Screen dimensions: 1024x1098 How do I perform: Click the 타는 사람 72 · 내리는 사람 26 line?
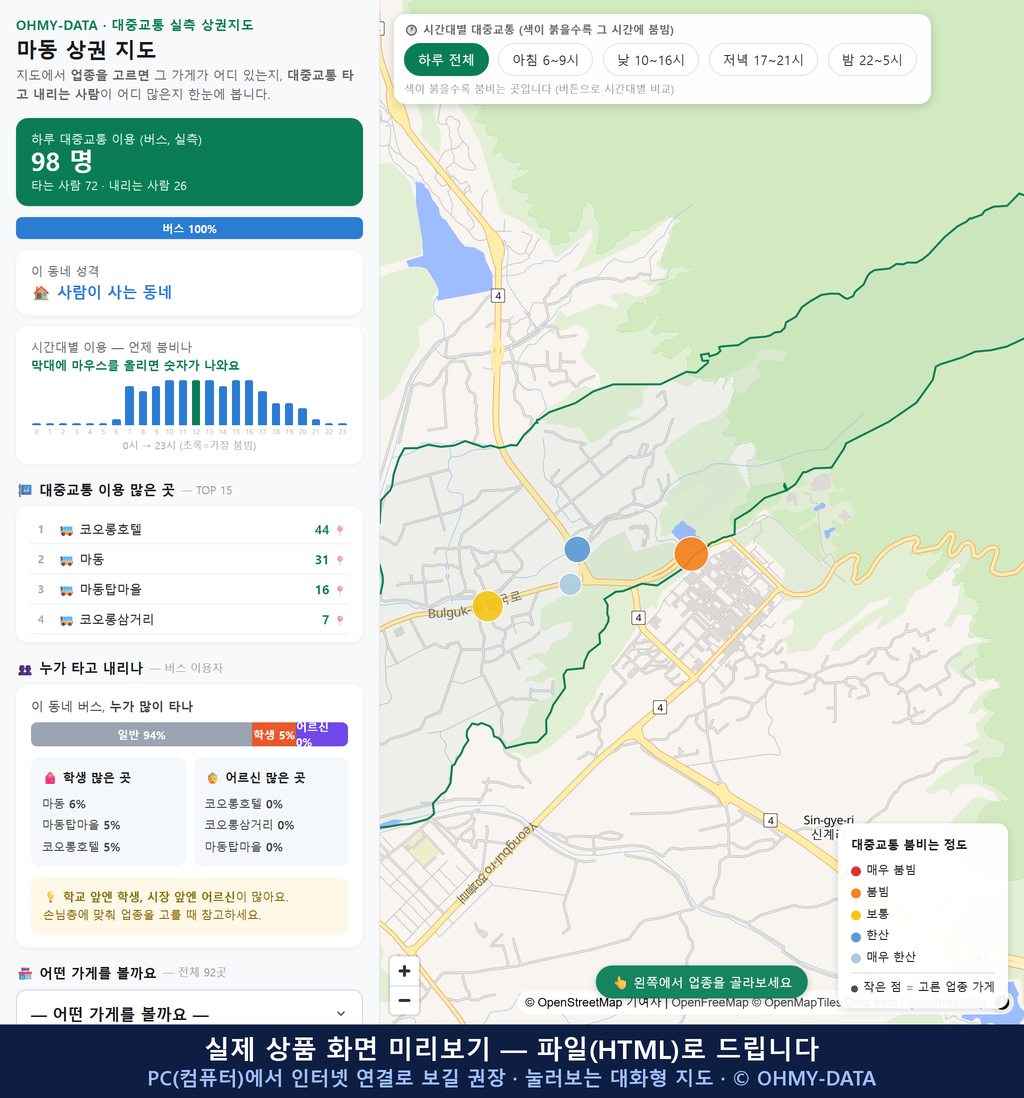[109, 186]
